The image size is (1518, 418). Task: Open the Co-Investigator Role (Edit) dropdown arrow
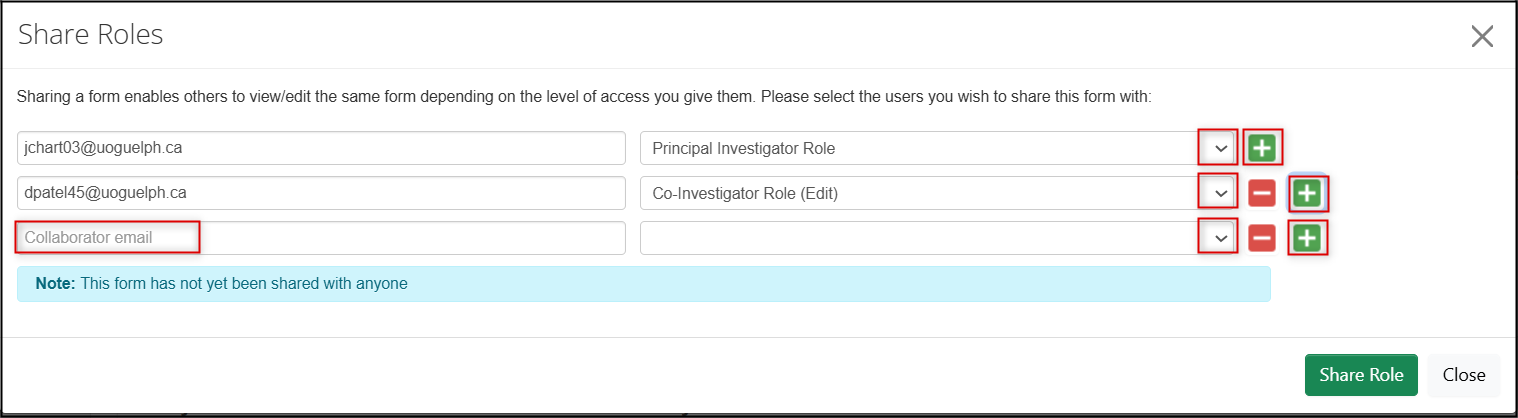(x=1219, y=193)
